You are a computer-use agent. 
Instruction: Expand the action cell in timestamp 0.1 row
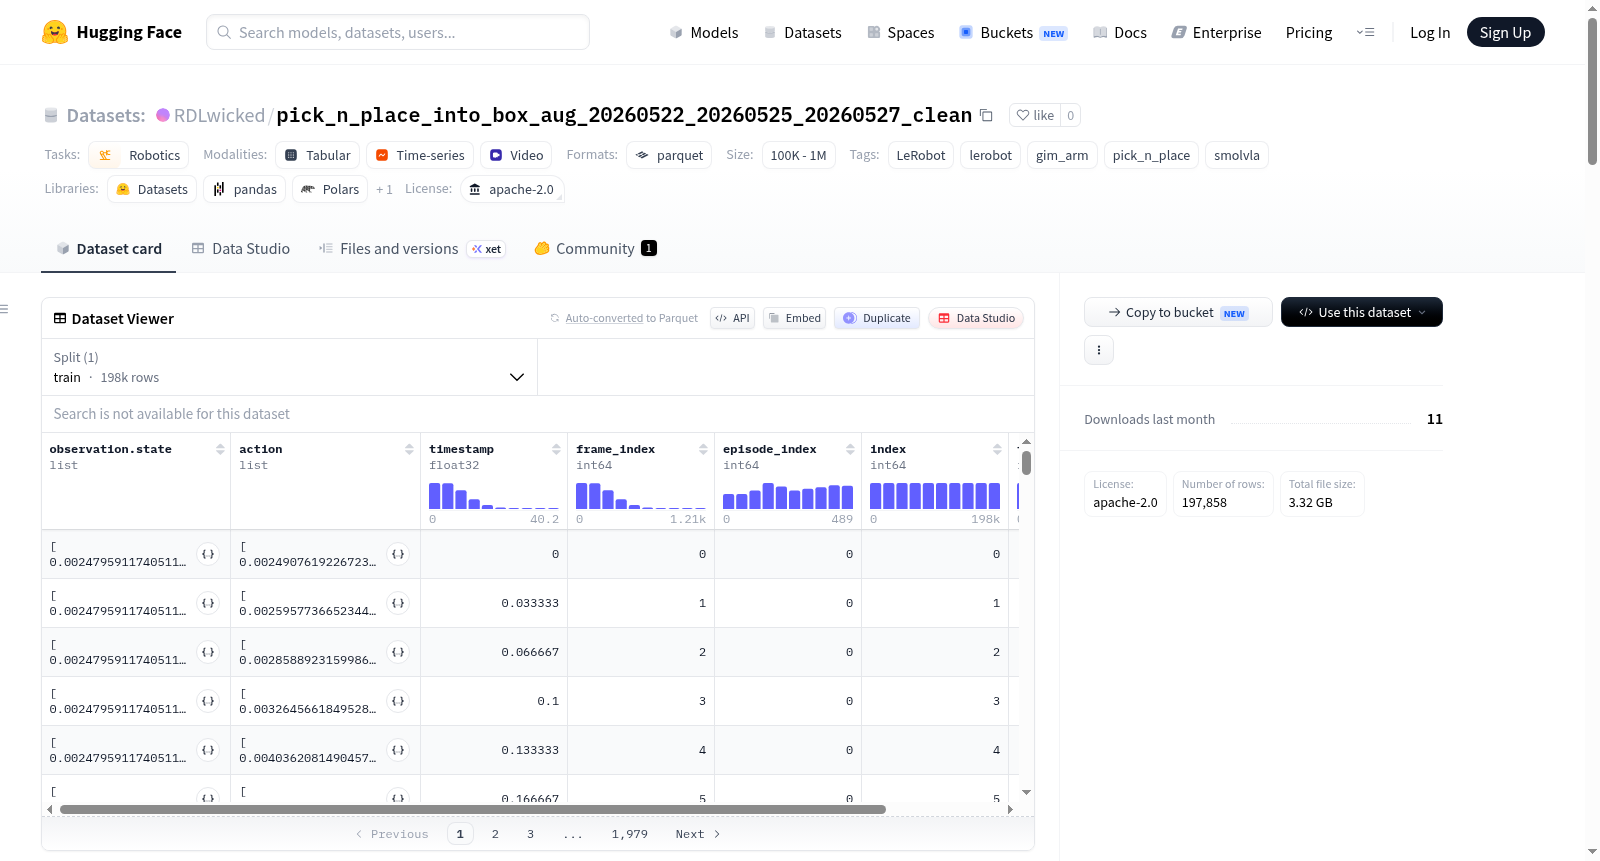(x=398, y=701)
